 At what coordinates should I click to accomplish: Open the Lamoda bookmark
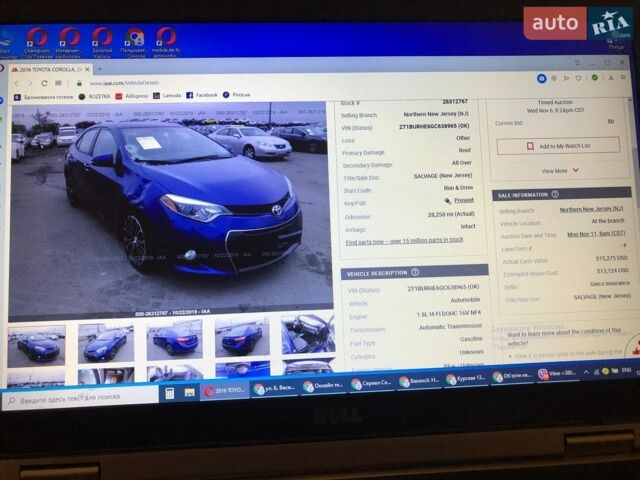pos(167,96)
